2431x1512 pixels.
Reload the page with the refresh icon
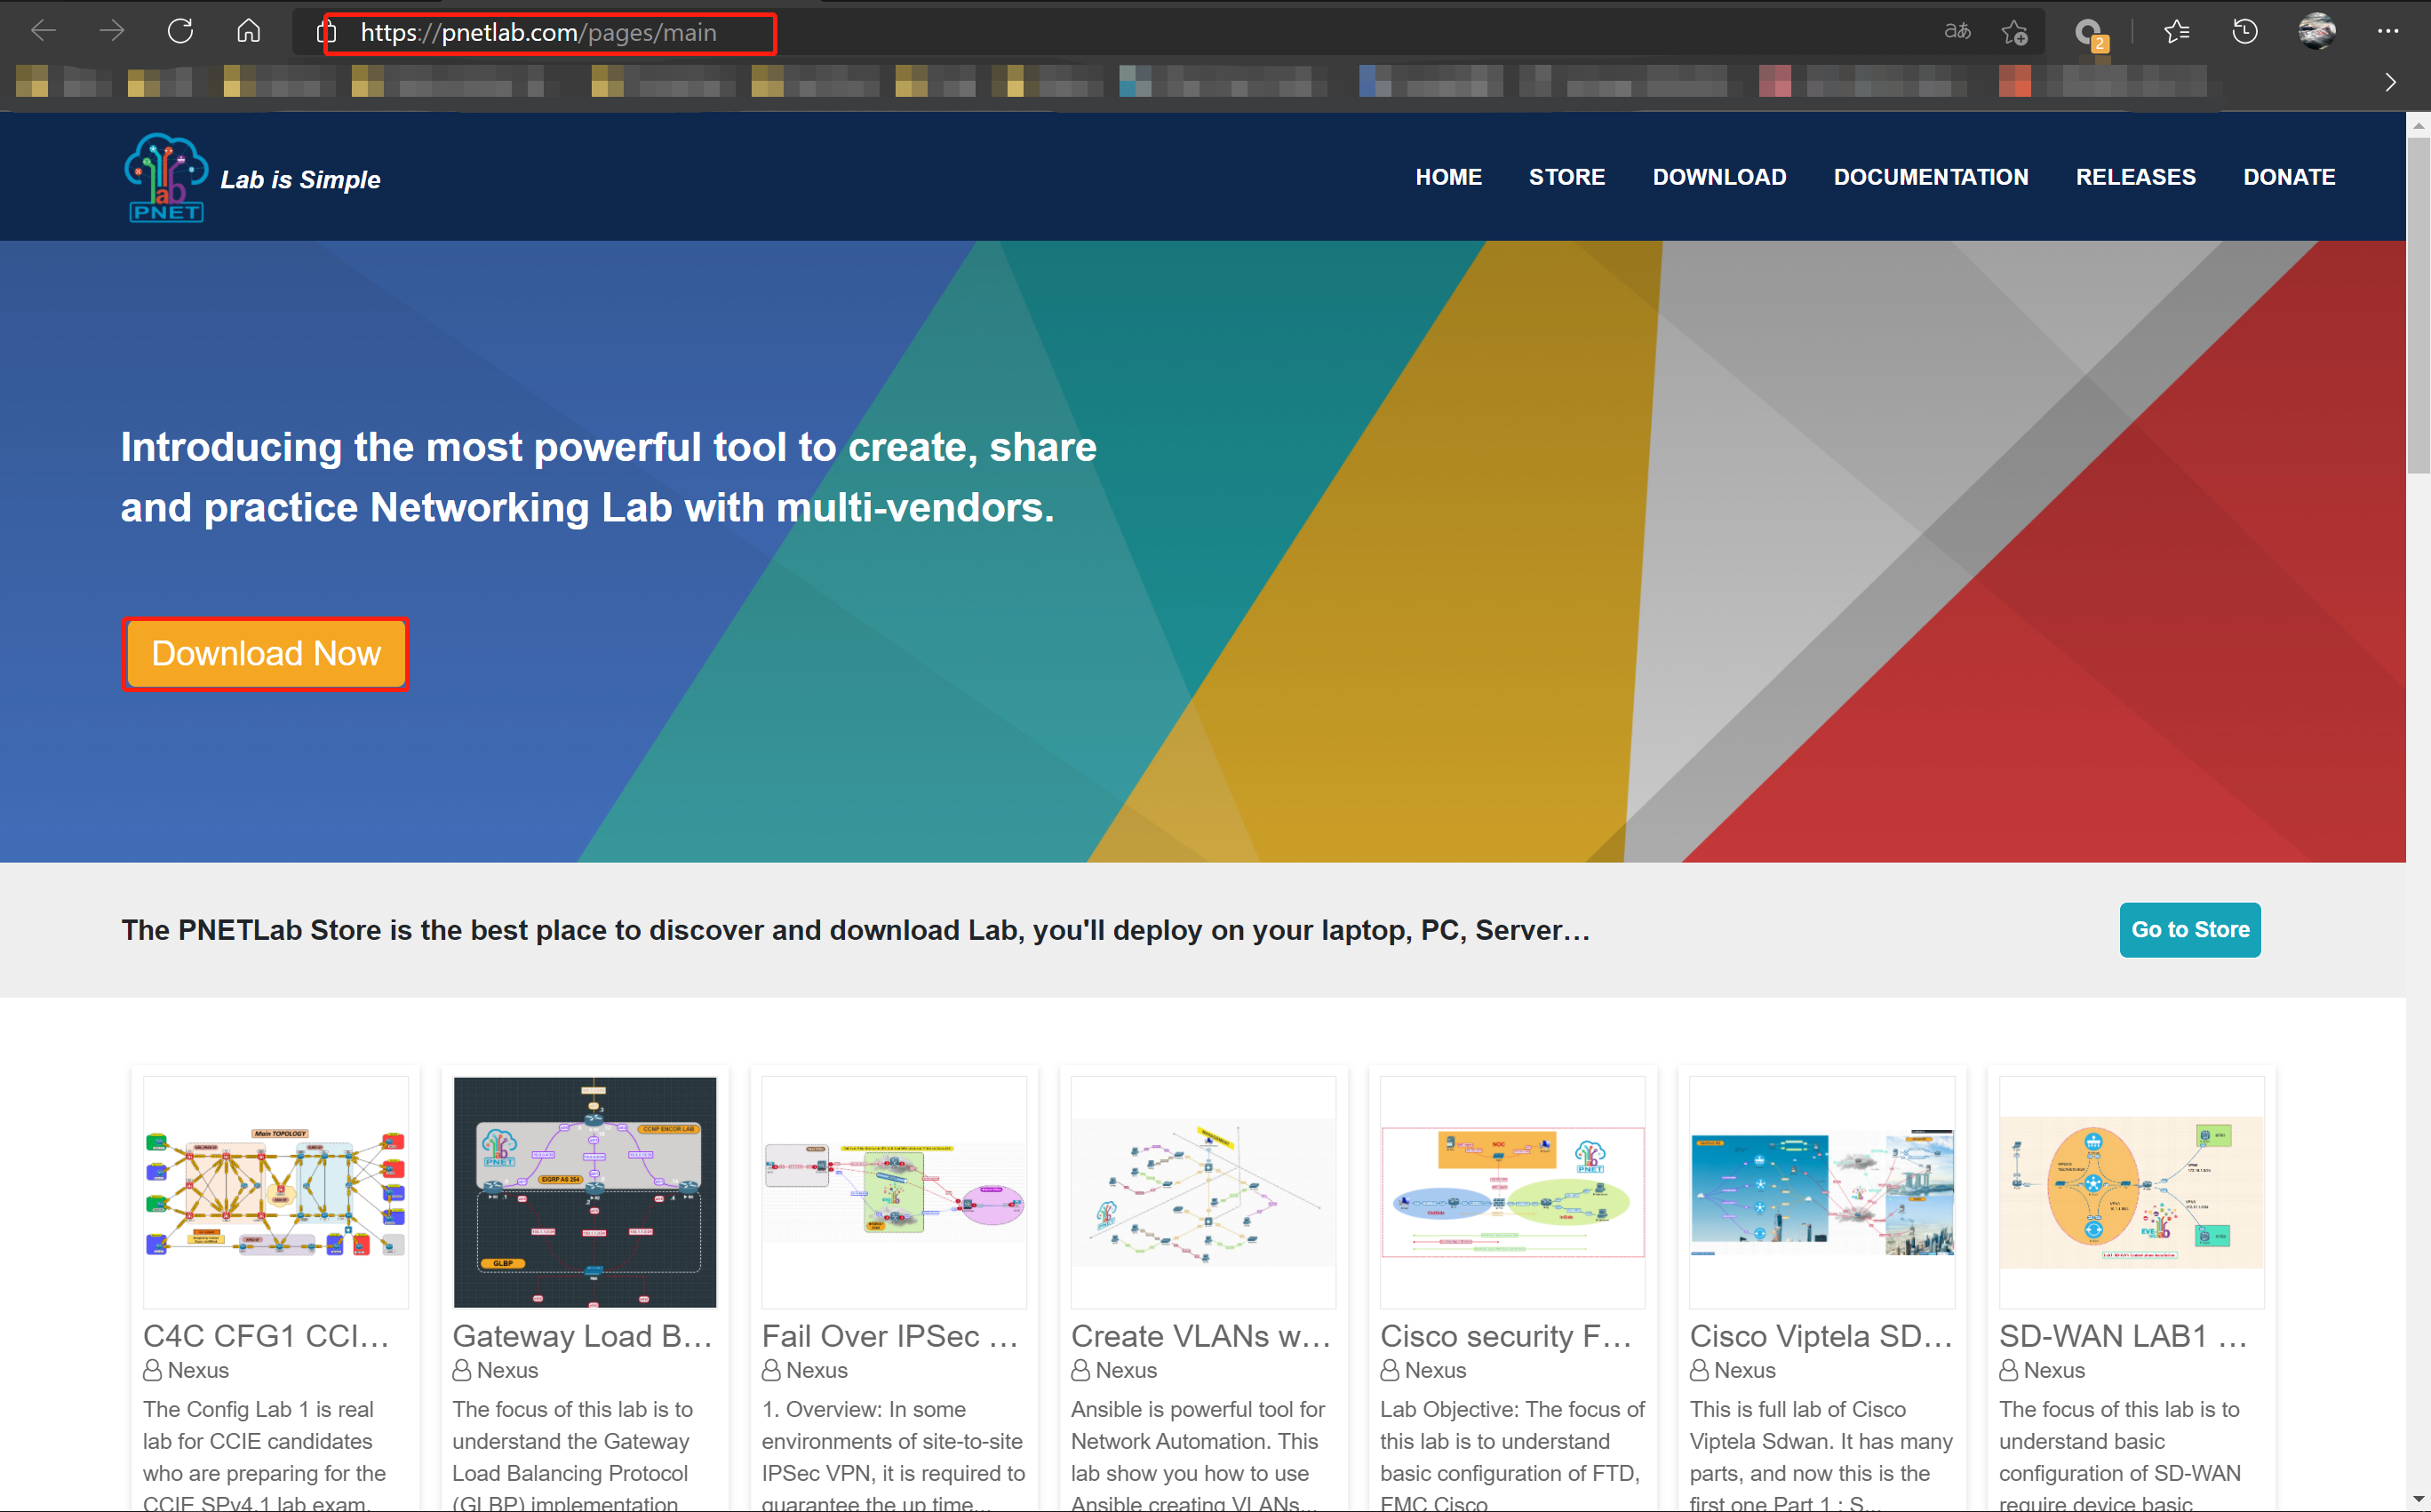tap(180, 32)
